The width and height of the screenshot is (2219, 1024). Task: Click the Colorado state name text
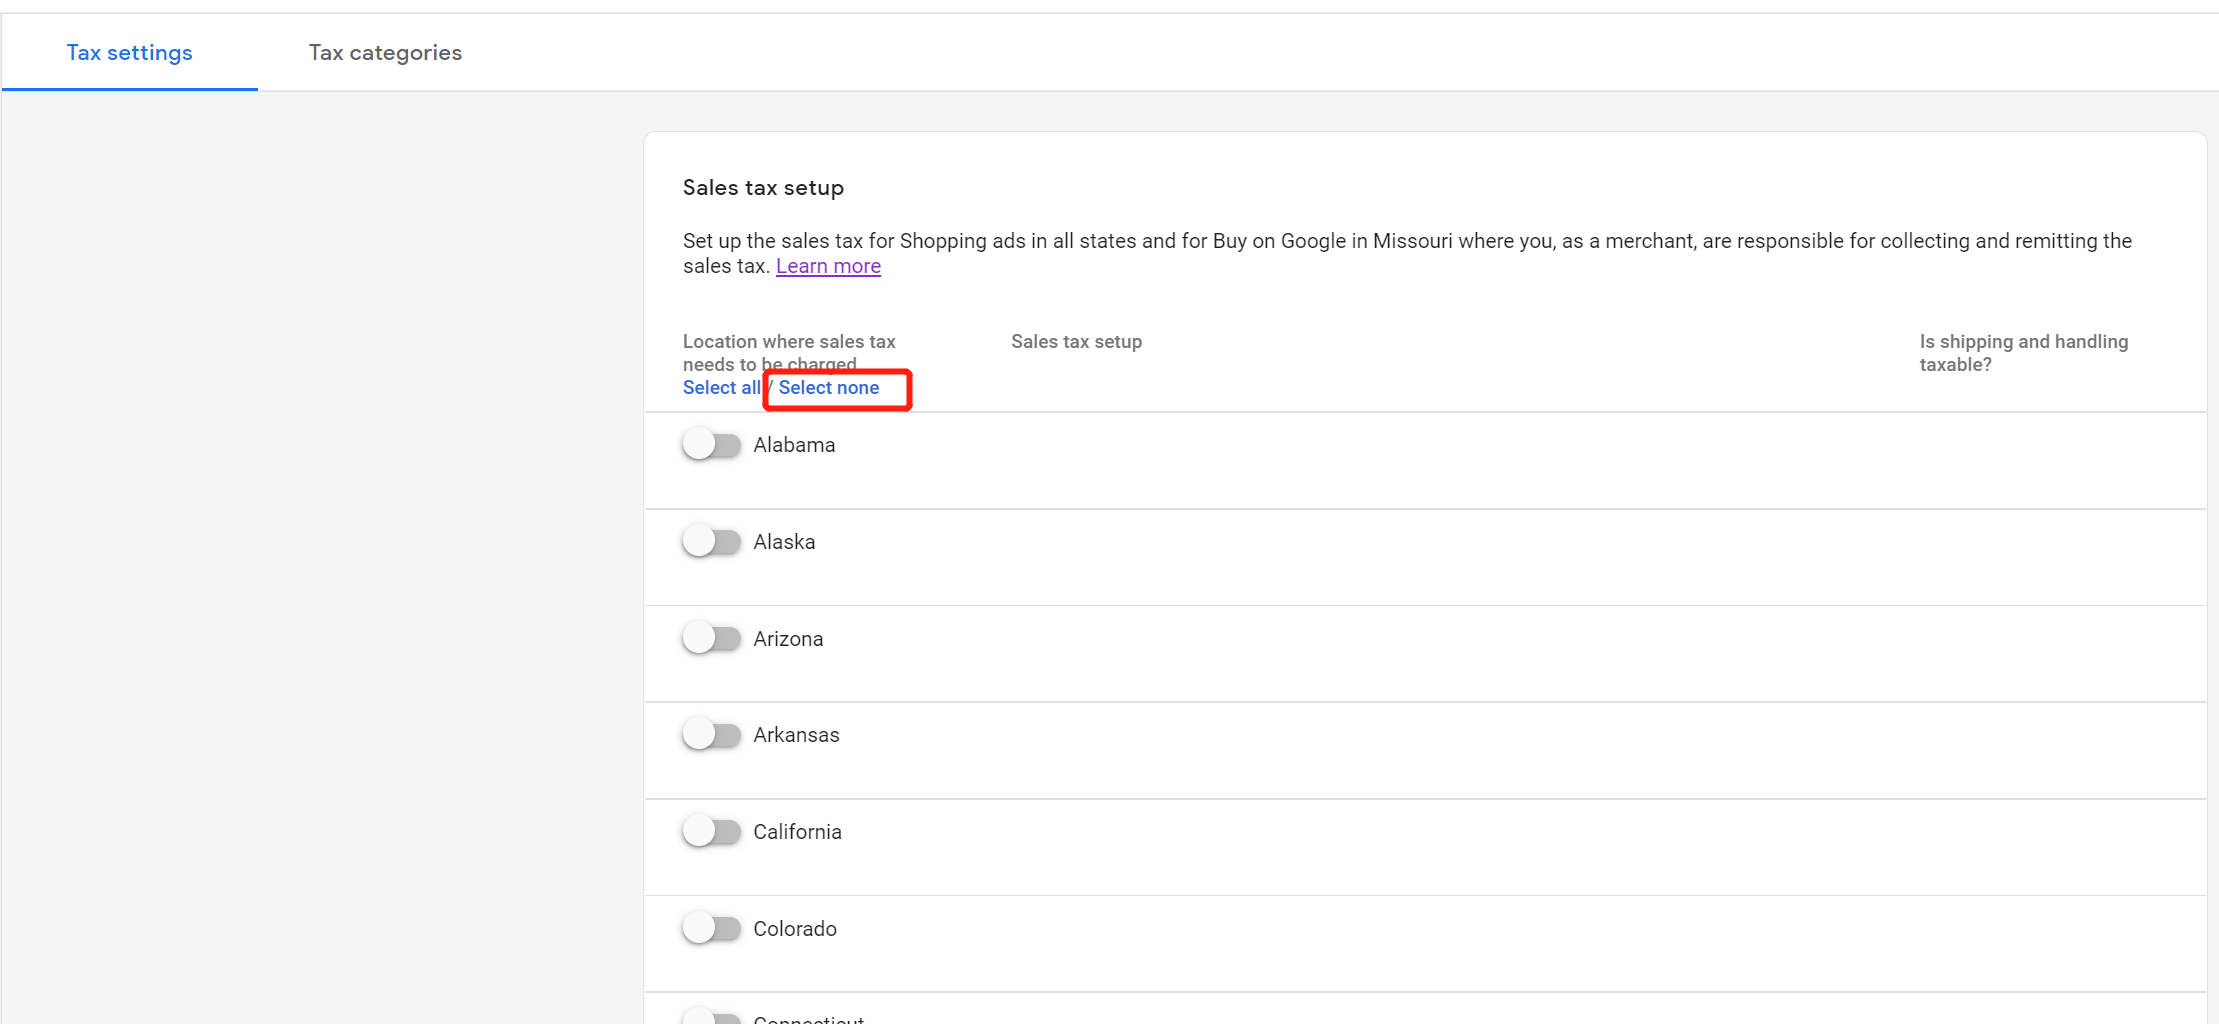coord(795,929)
